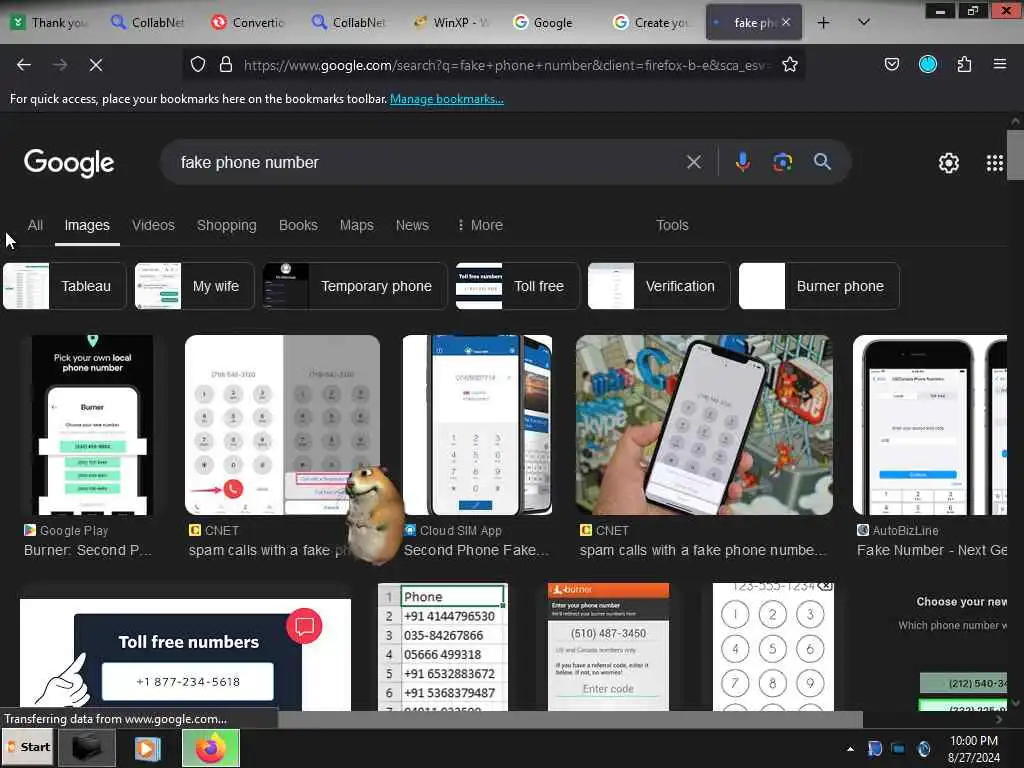This screenshot has height=768, width=1024.
Task: Open the black window taskbar icon
Action: coord(86,748)
